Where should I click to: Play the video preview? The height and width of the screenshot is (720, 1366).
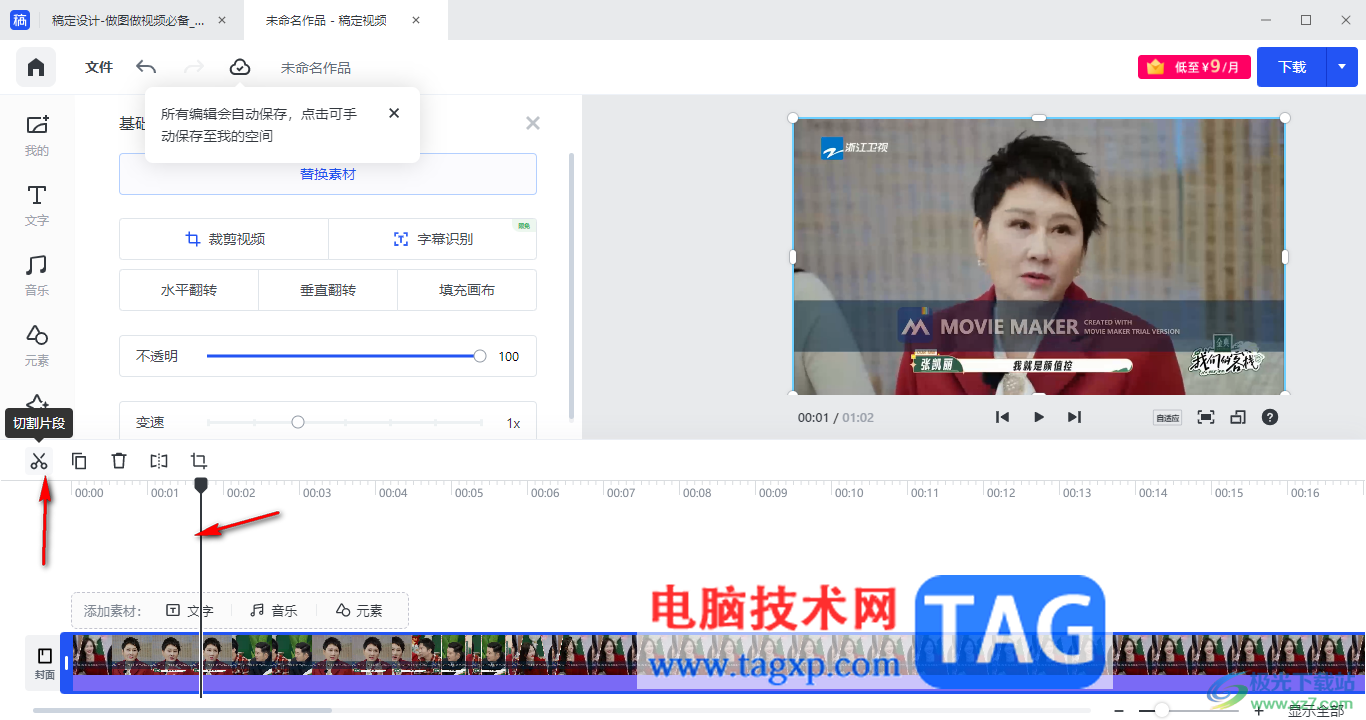coord(1039,417)
